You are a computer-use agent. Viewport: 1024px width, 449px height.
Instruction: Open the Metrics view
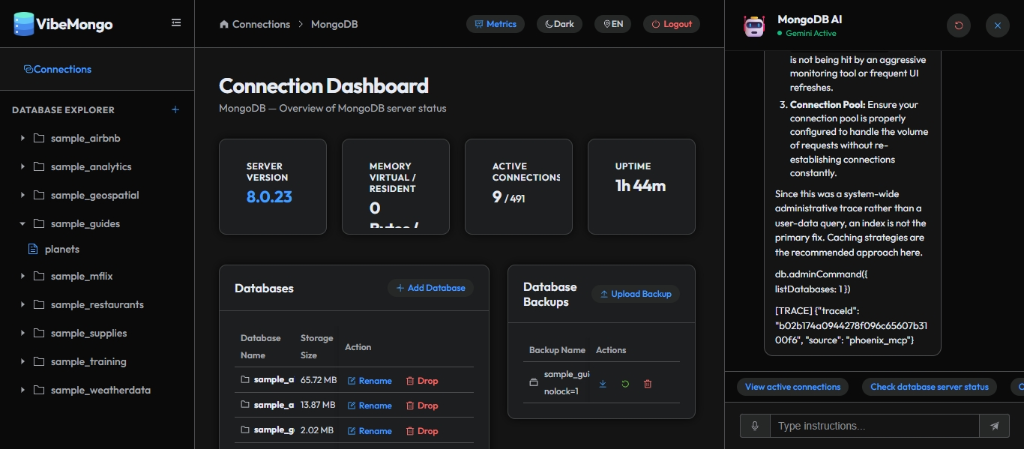tap(496, 24)
